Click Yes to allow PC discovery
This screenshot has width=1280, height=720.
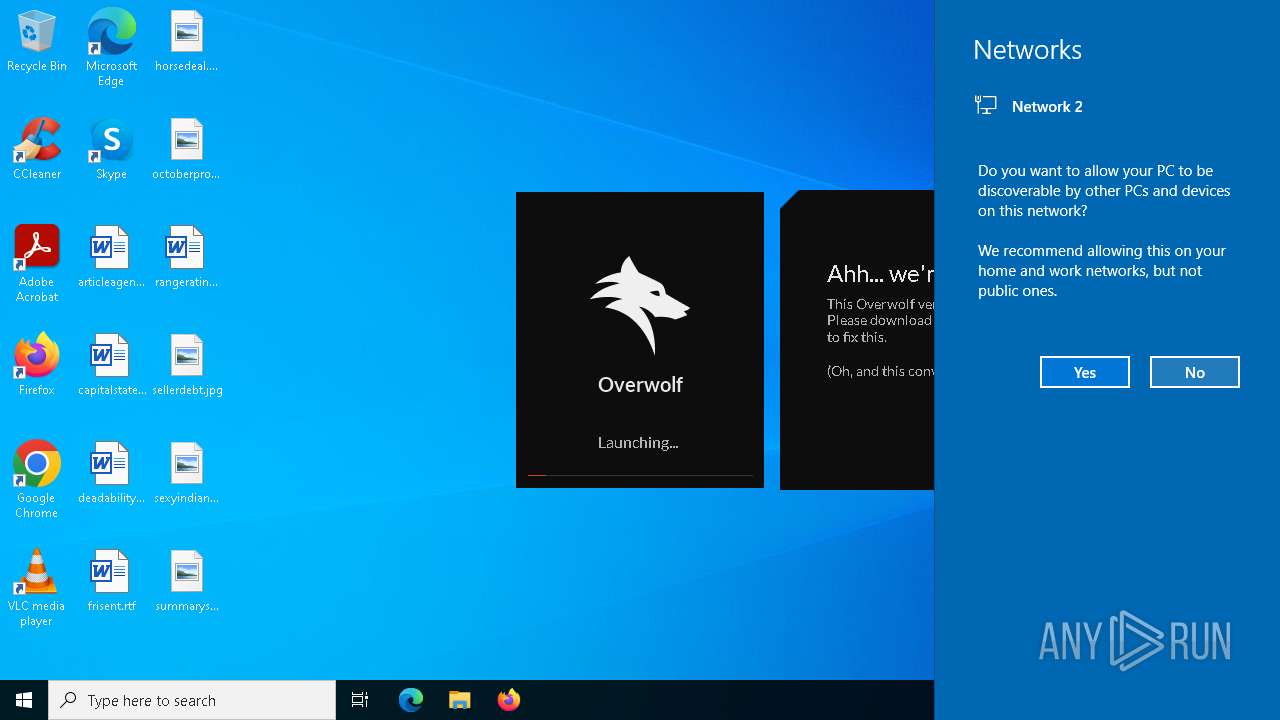(x=1085, y=372)
